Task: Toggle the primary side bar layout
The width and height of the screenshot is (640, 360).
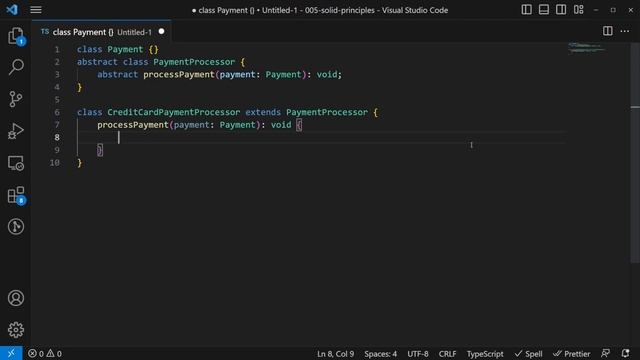Action: (x=527, y=10)
